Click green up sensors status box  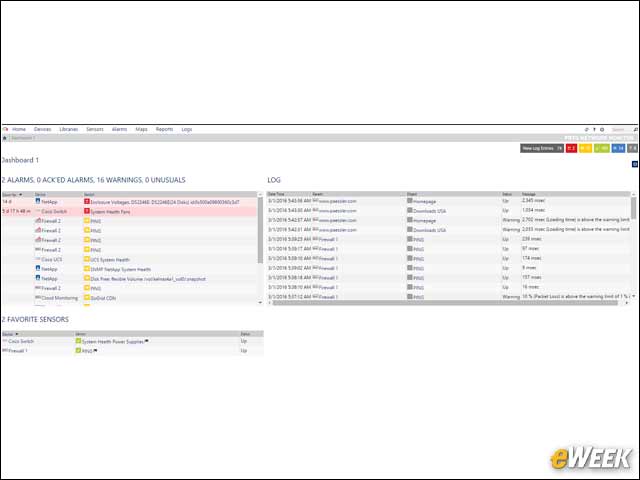(602, 148)
